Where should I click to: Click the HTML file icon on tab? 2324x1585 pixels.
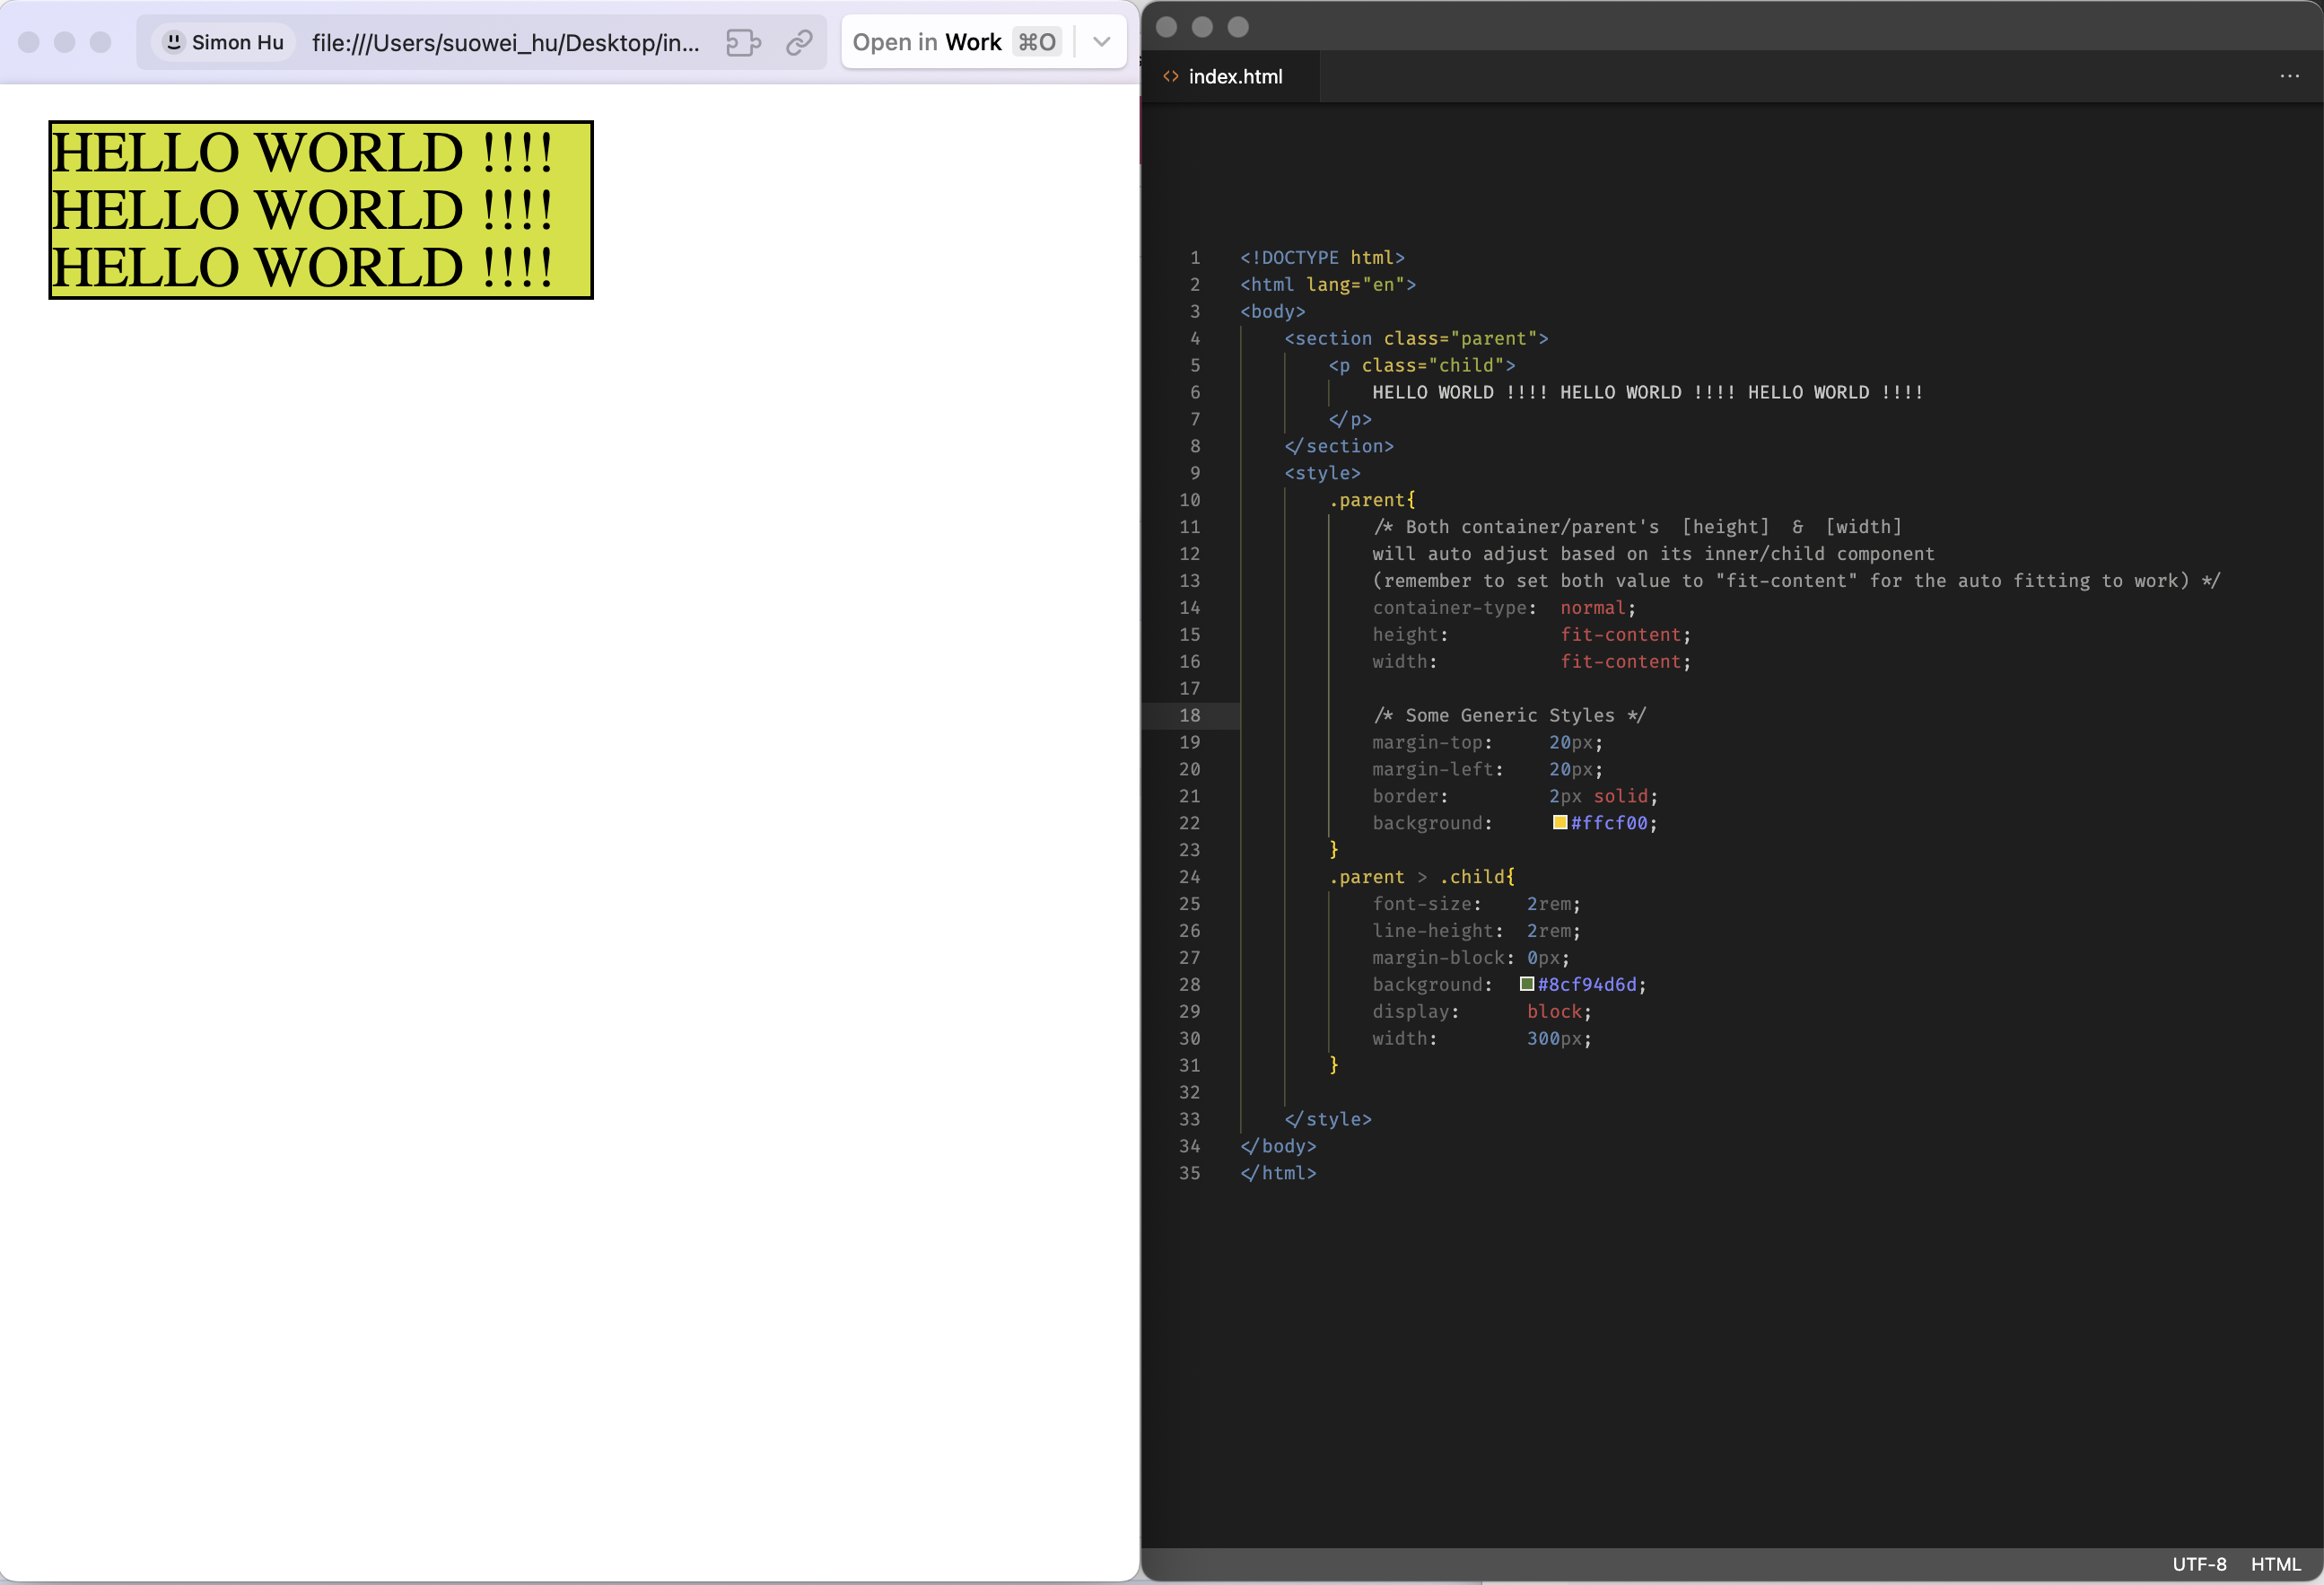[x=1170, y=76]
